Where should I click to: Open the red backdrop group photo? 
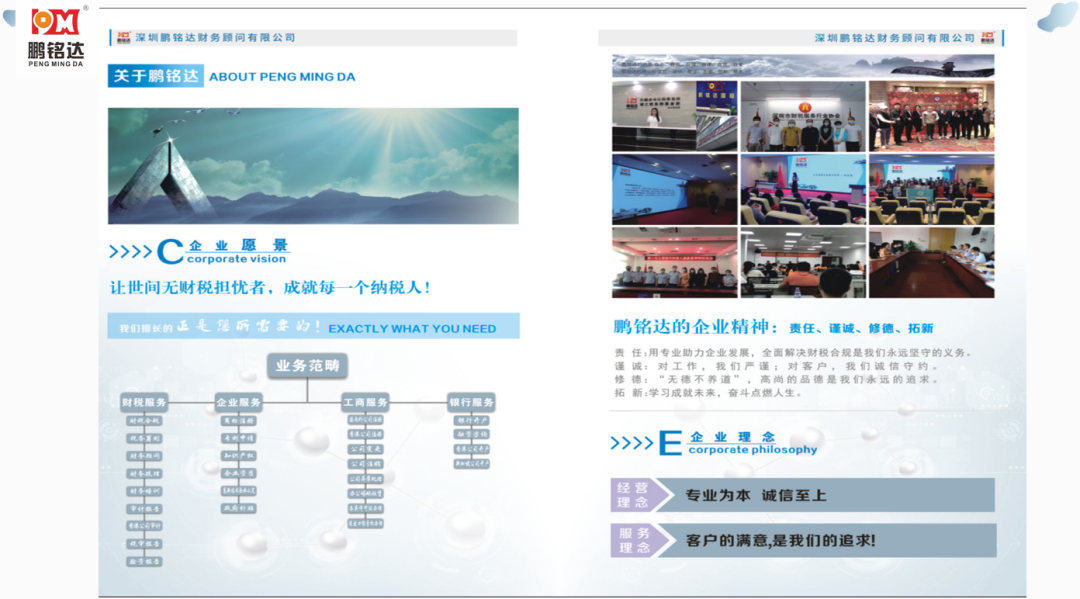click(x=932, y=116)
